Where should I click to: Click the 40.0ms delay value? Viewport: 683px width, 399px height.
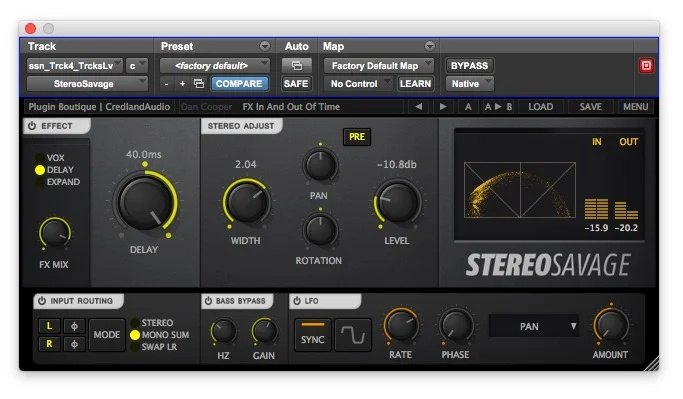tap(144, 155)
